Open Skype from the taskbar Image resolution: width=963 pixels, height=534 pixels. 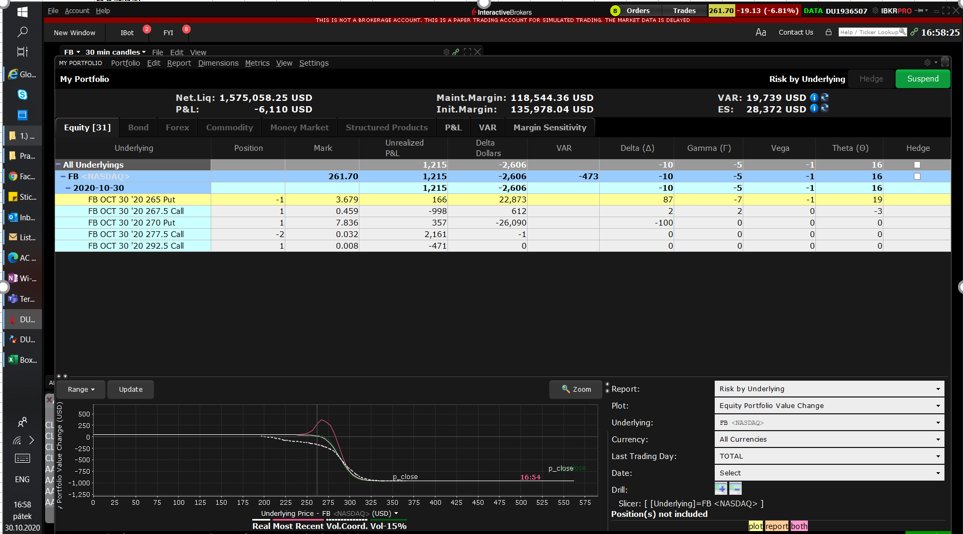(22, 95)
